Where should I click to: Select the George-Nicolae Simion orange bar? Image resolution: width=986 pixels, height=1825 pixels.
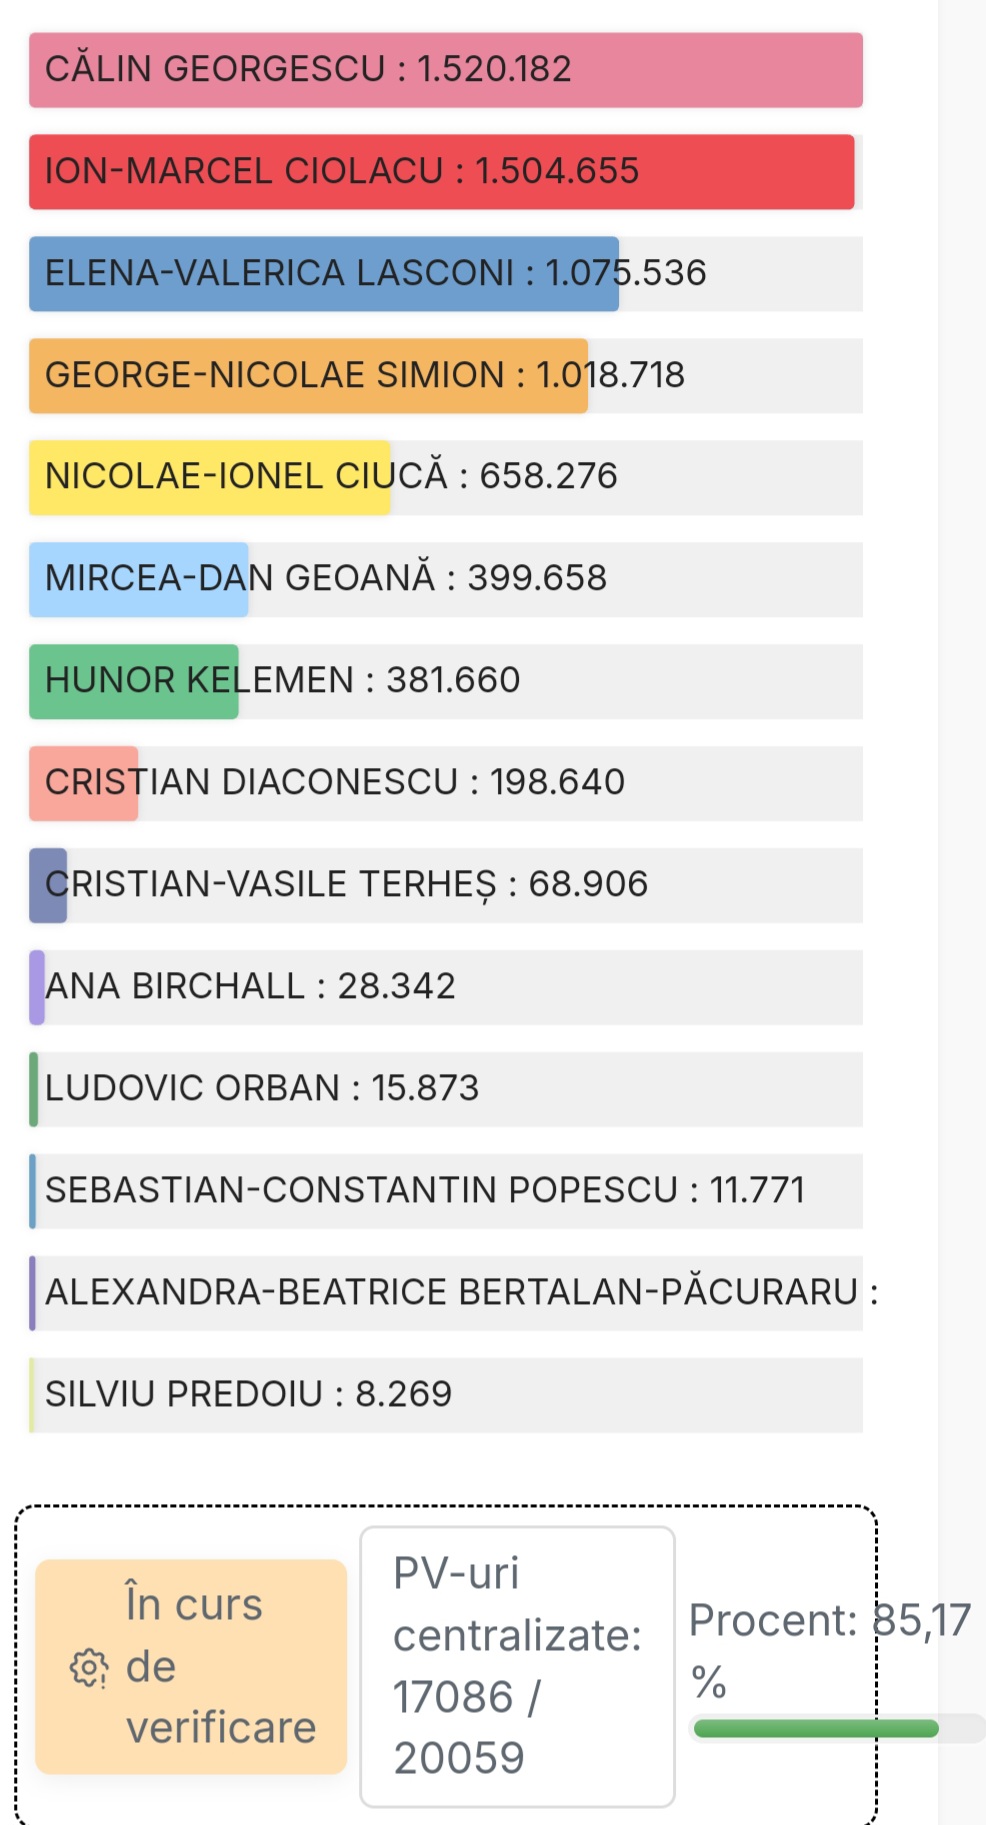[308, 376]
